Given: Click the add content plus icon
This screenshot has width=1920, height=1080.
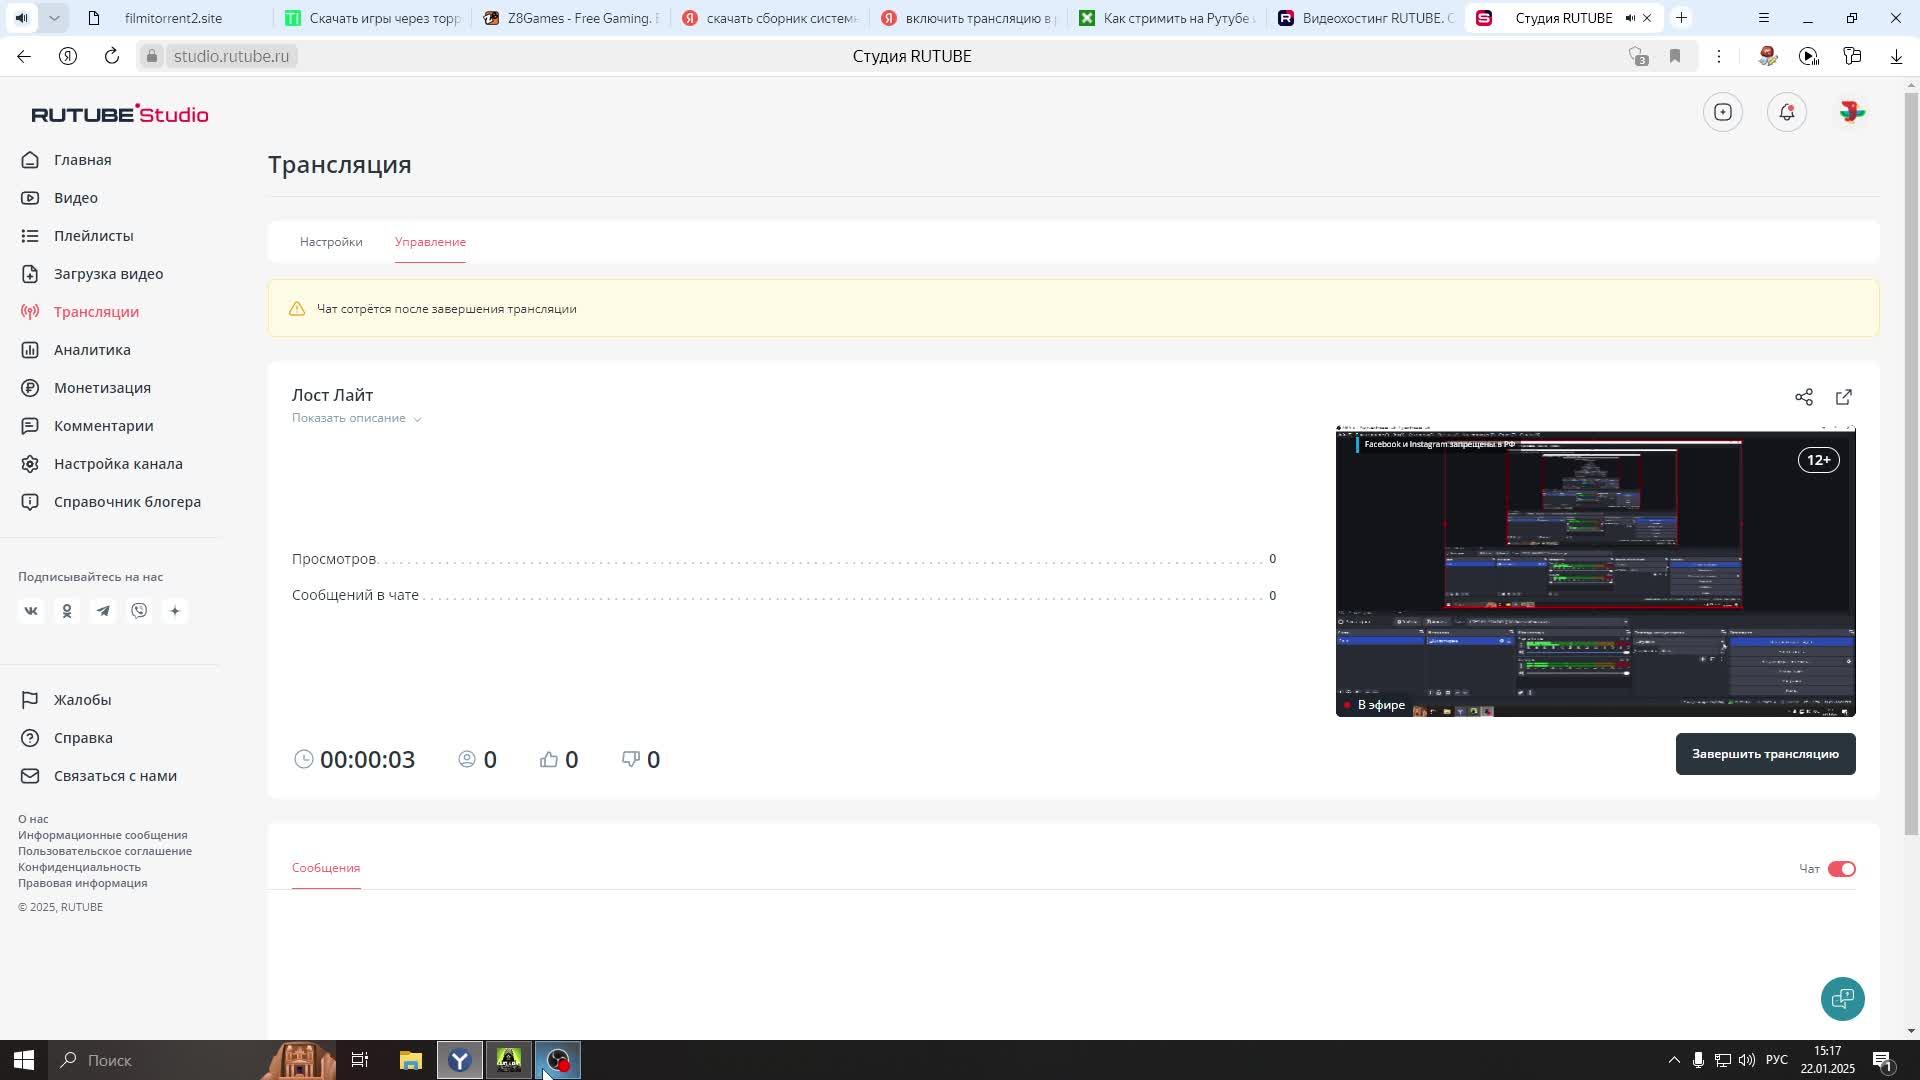Looking at the screenshot, I should tap(1722, 112).
